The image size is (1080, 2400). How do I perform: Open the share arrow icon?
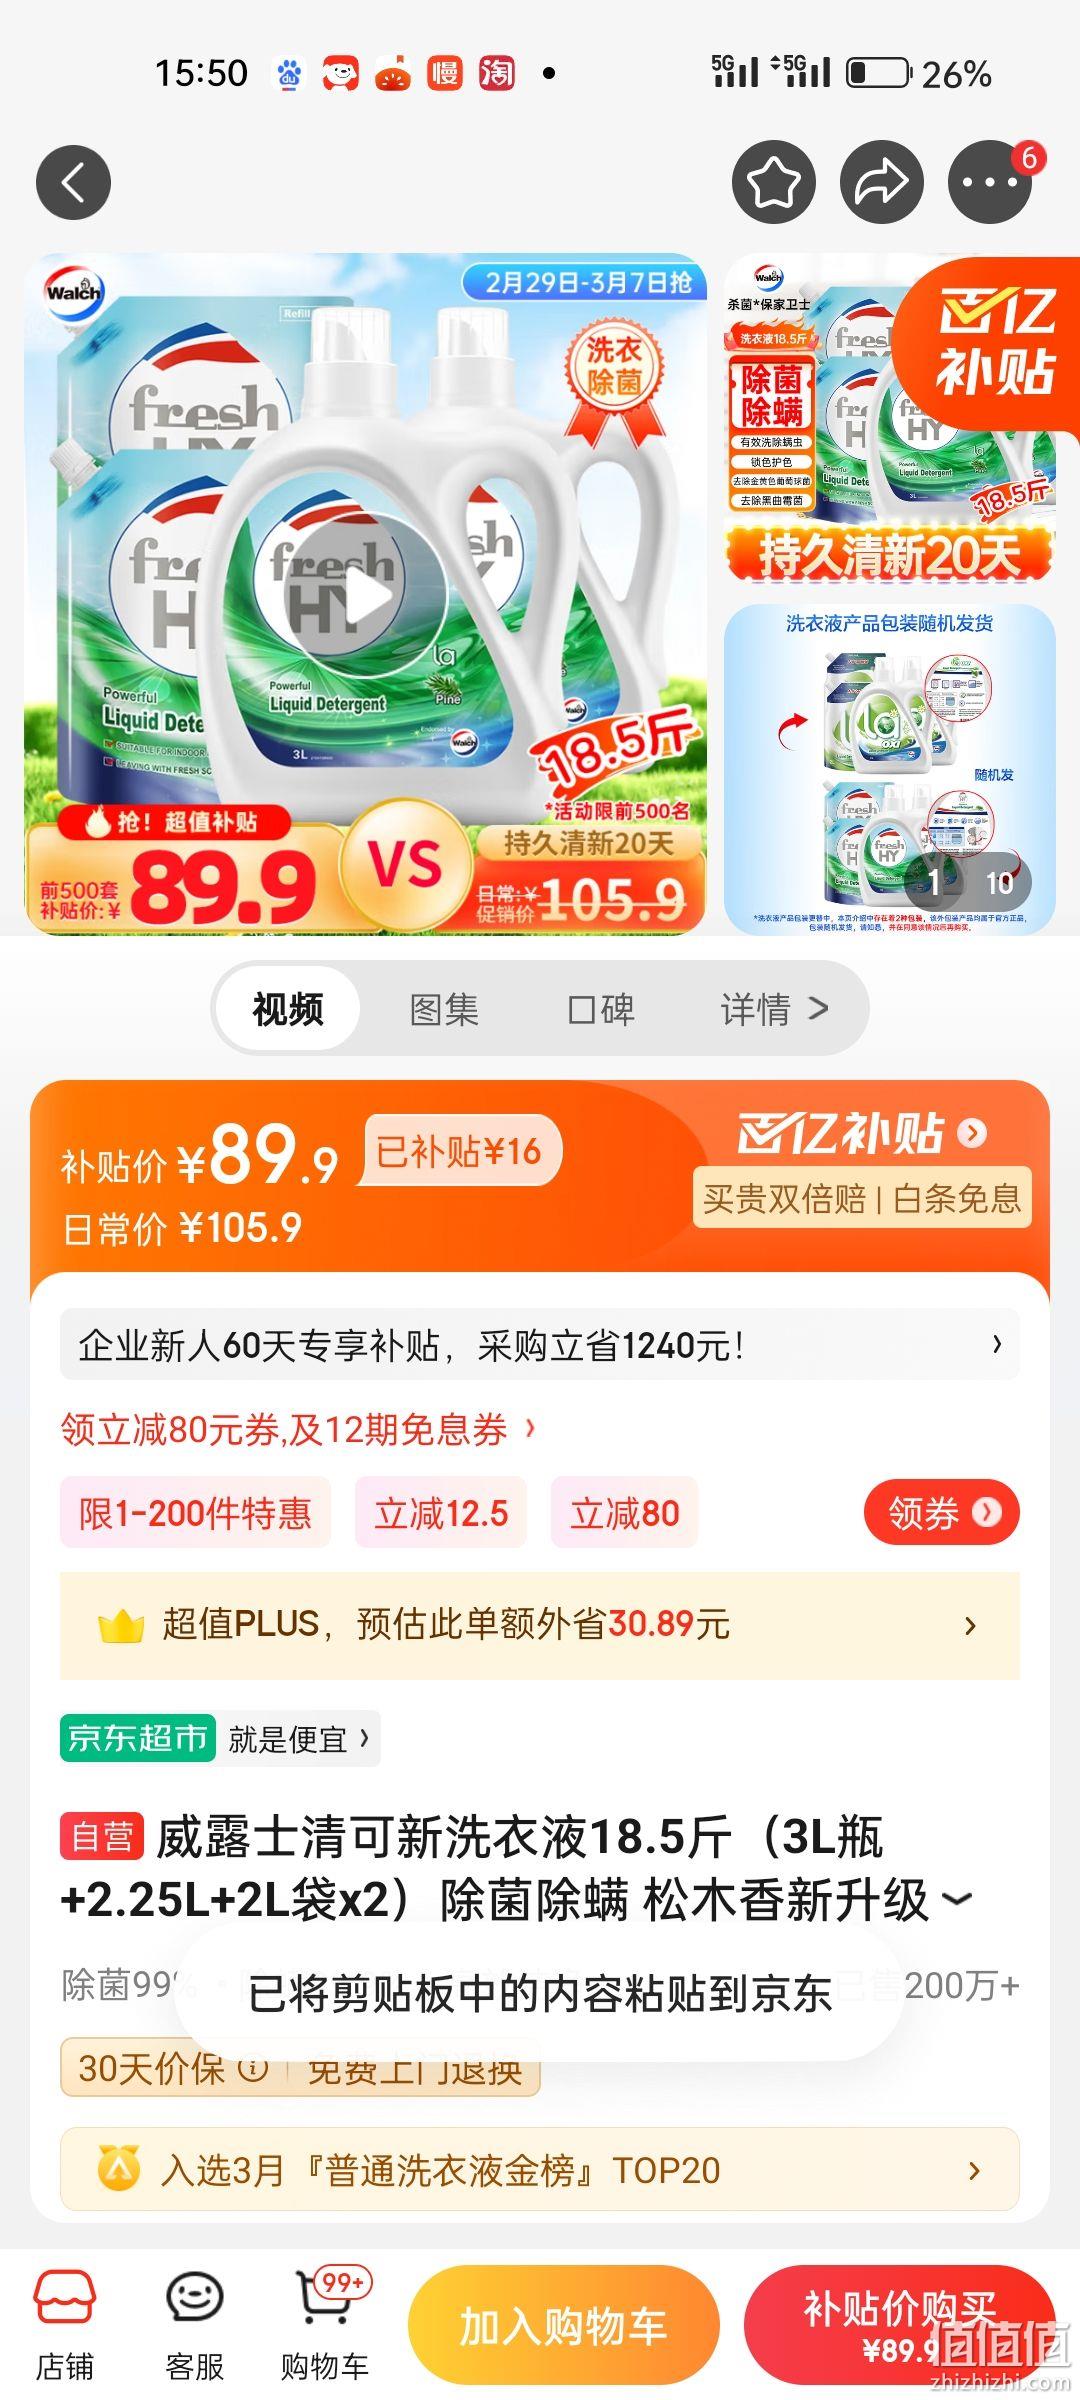881,182
